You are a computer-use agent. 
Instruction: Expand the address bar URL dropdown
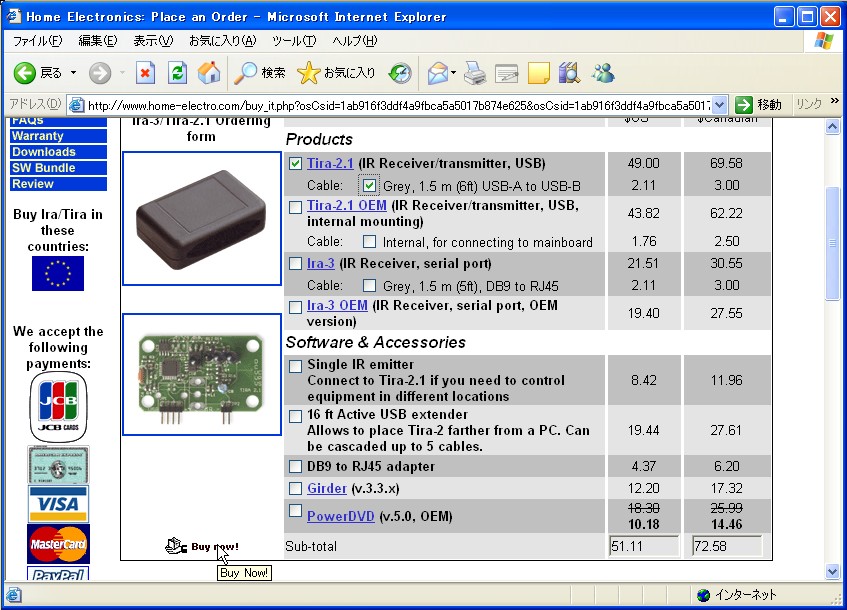720,105
